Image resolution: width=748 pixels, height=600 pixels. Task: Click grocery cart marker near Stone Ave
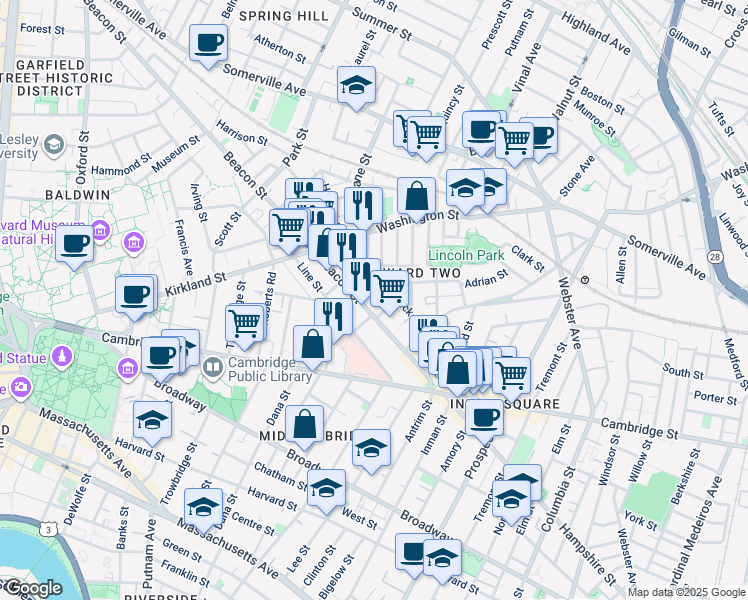[x=514, y=142]
